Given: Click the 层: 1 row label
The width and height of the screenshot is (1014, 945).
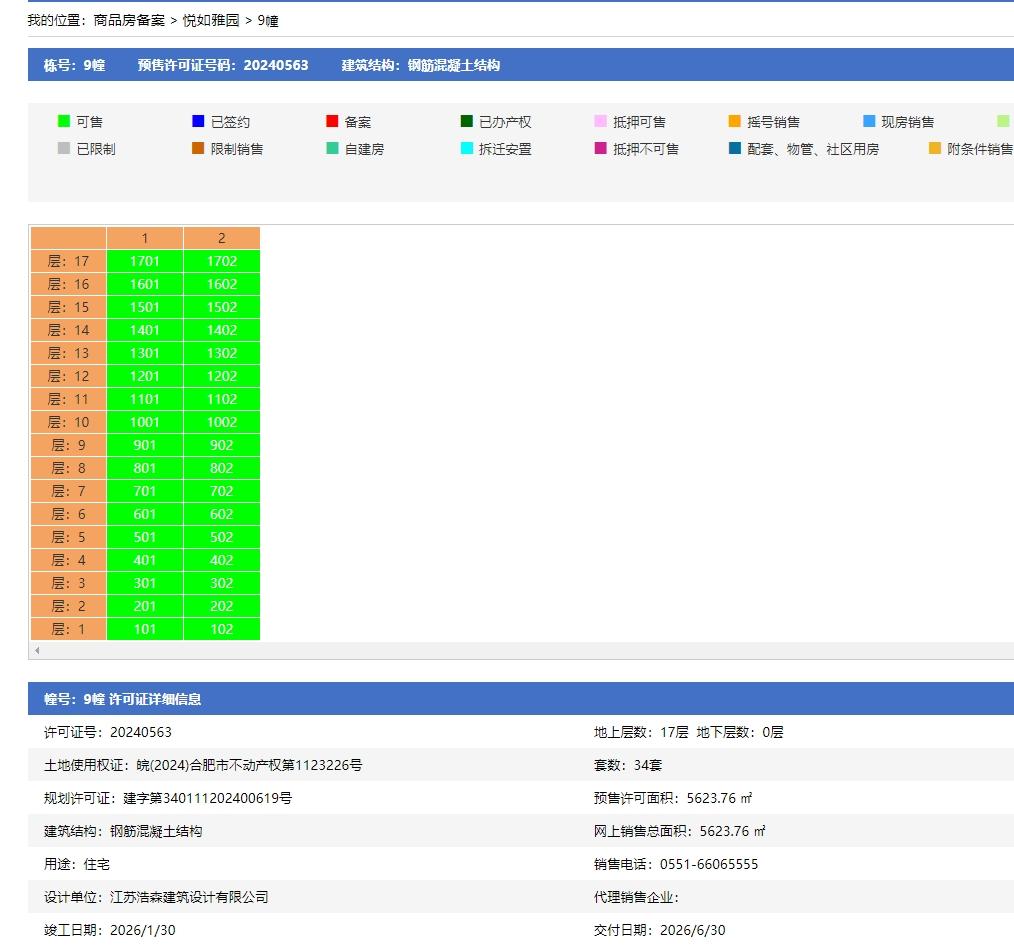Looking at the screenshot, I should pyautogui.click(x=69, y=629).
